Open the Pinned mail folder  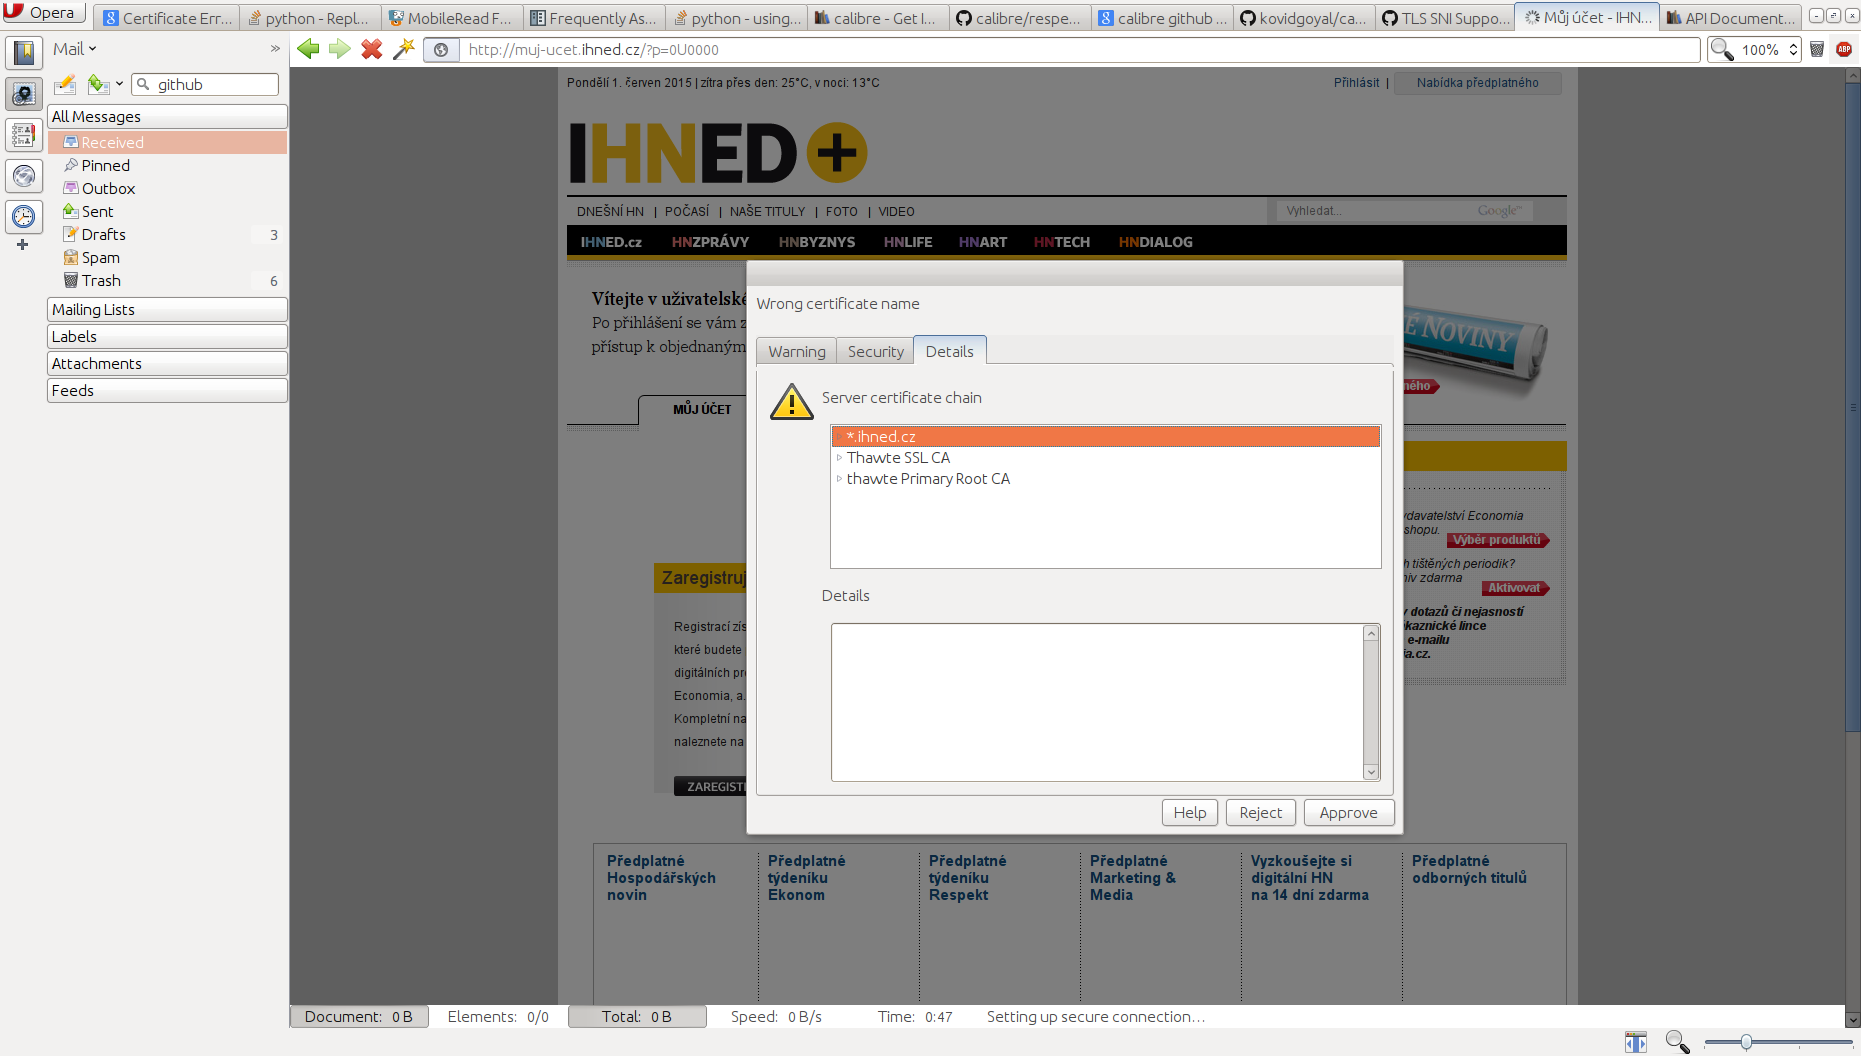(x=167, y=166)
